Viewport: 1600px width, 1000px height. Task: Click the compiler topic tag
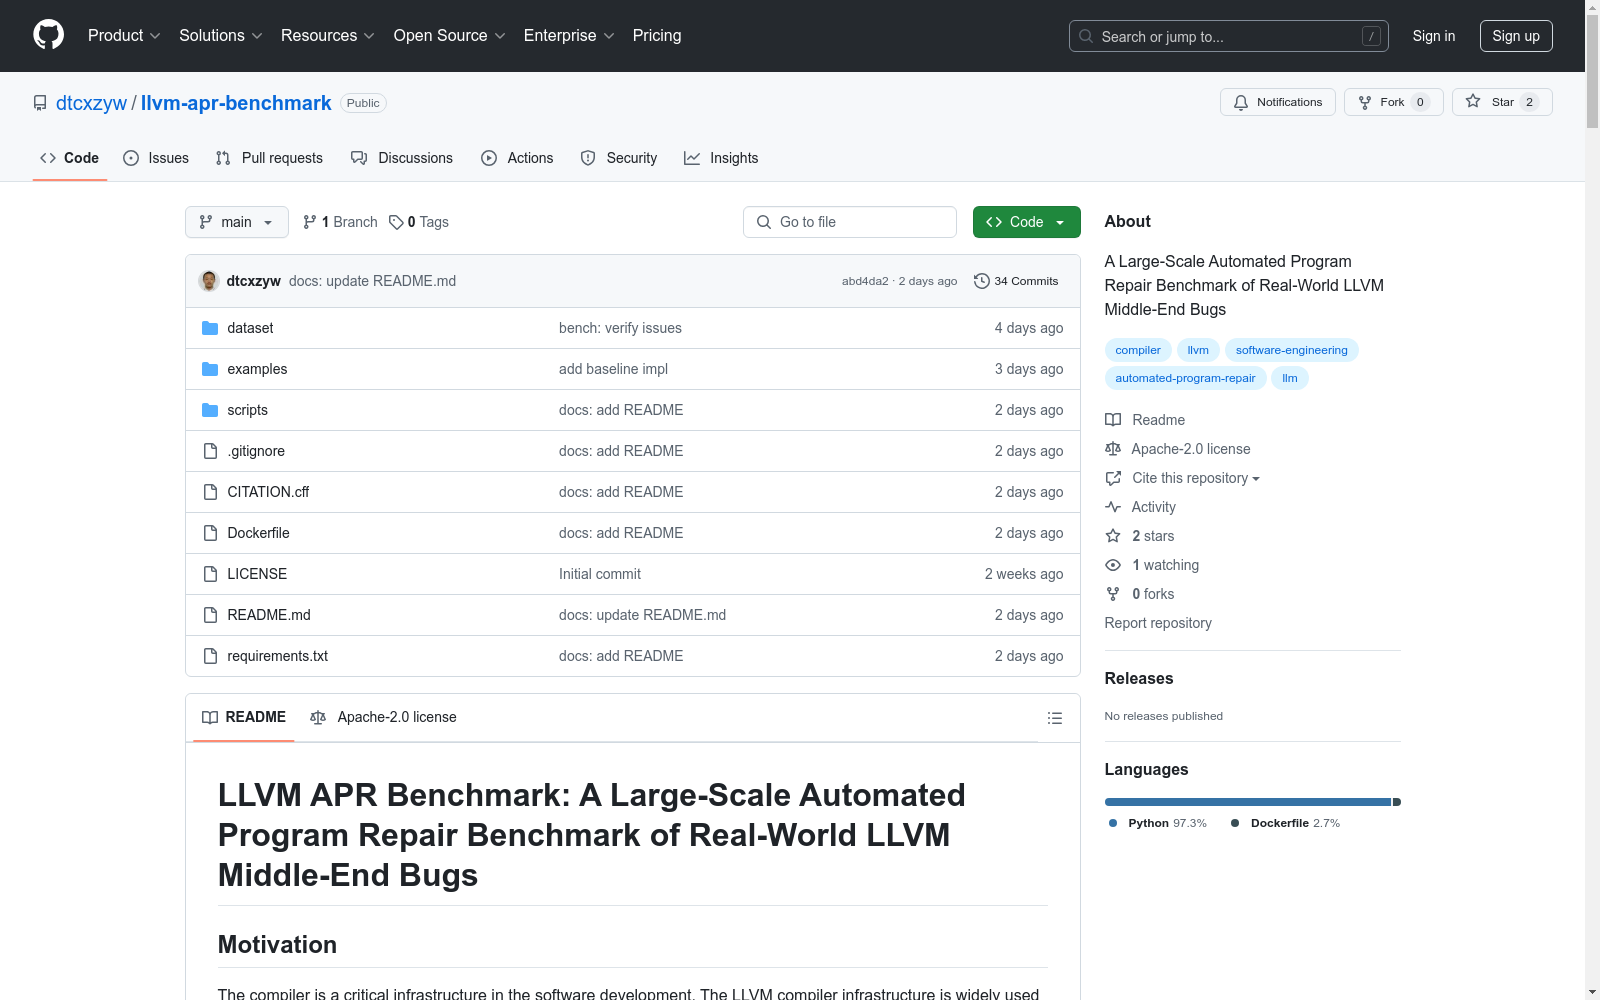[x=1138, y=350]
